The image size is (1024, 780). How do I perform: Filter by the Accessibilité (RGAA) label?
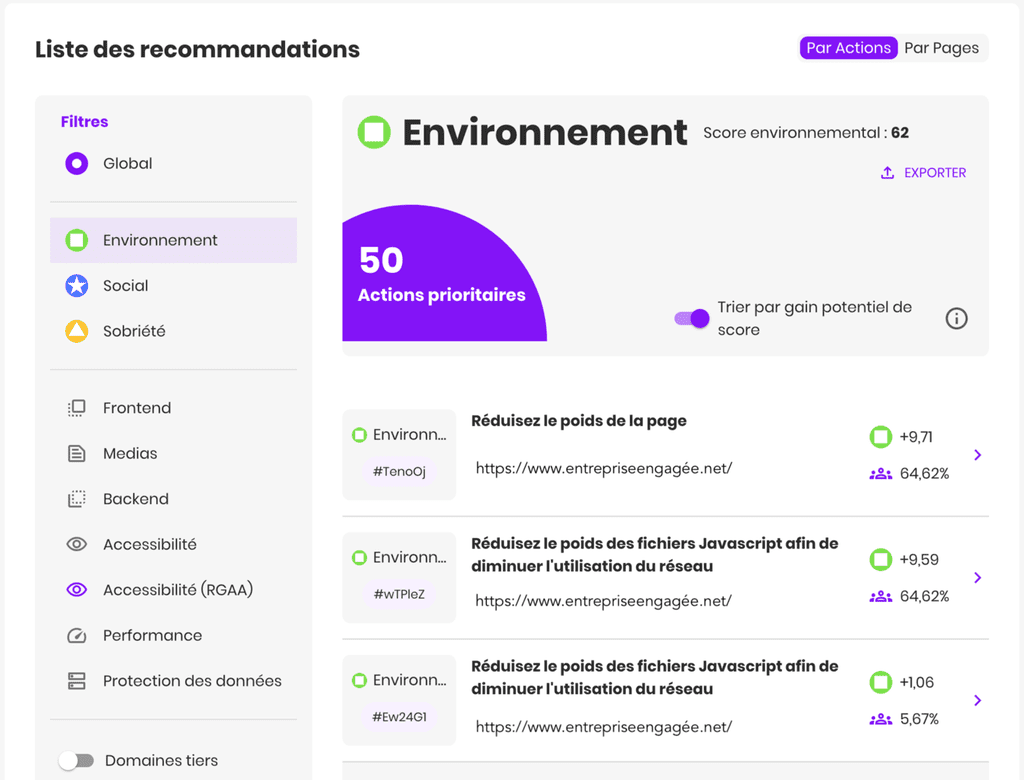[x=178, y=590]
